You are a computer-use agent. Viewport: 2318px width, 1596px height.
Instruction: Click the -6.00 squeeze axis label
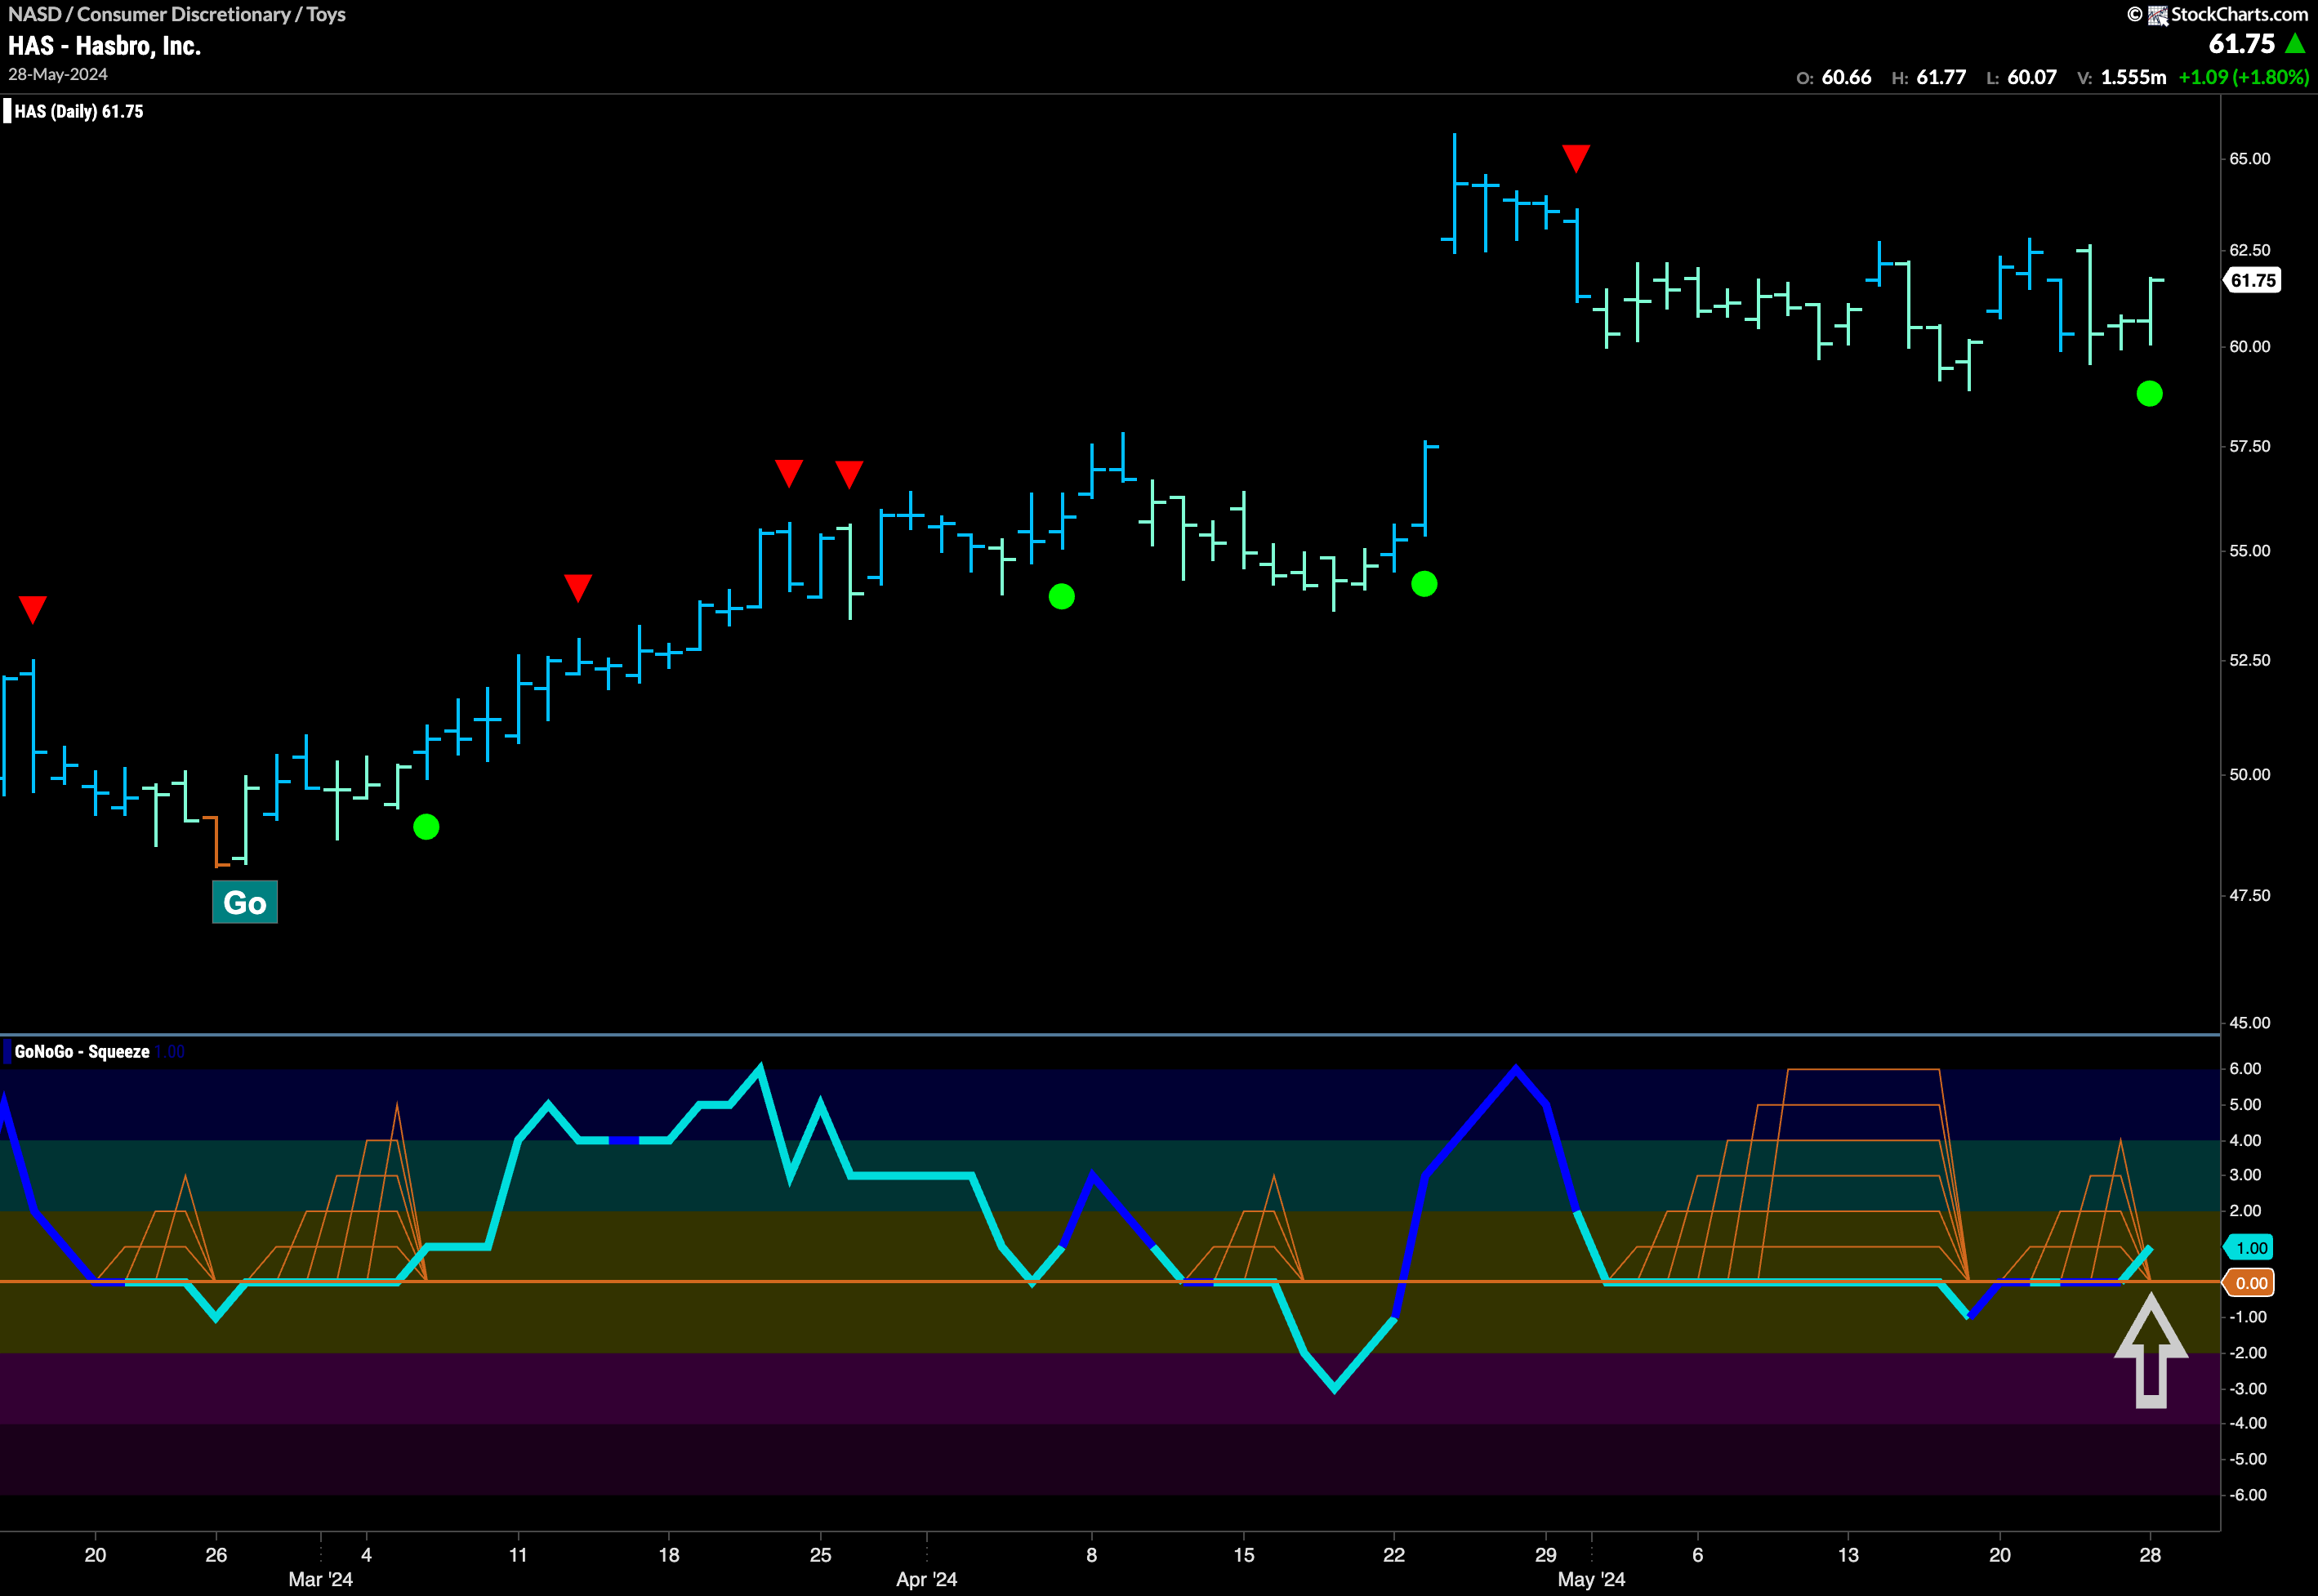2246,1495
